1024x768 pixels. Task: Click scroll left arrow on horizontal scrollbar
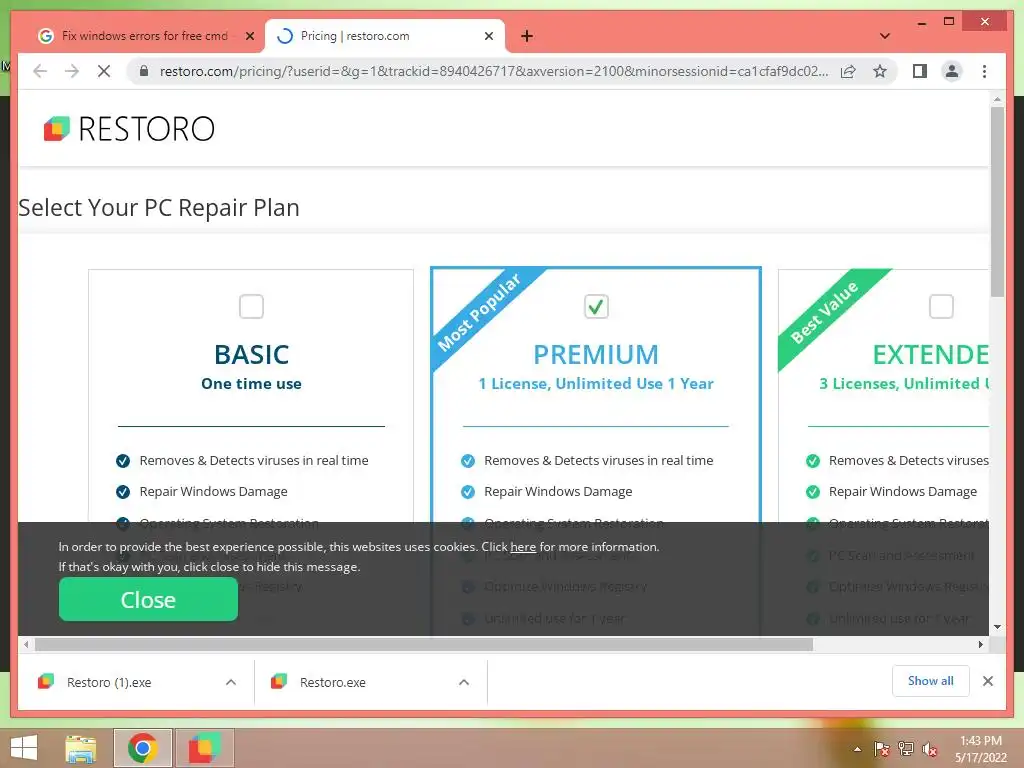(25, 645)
